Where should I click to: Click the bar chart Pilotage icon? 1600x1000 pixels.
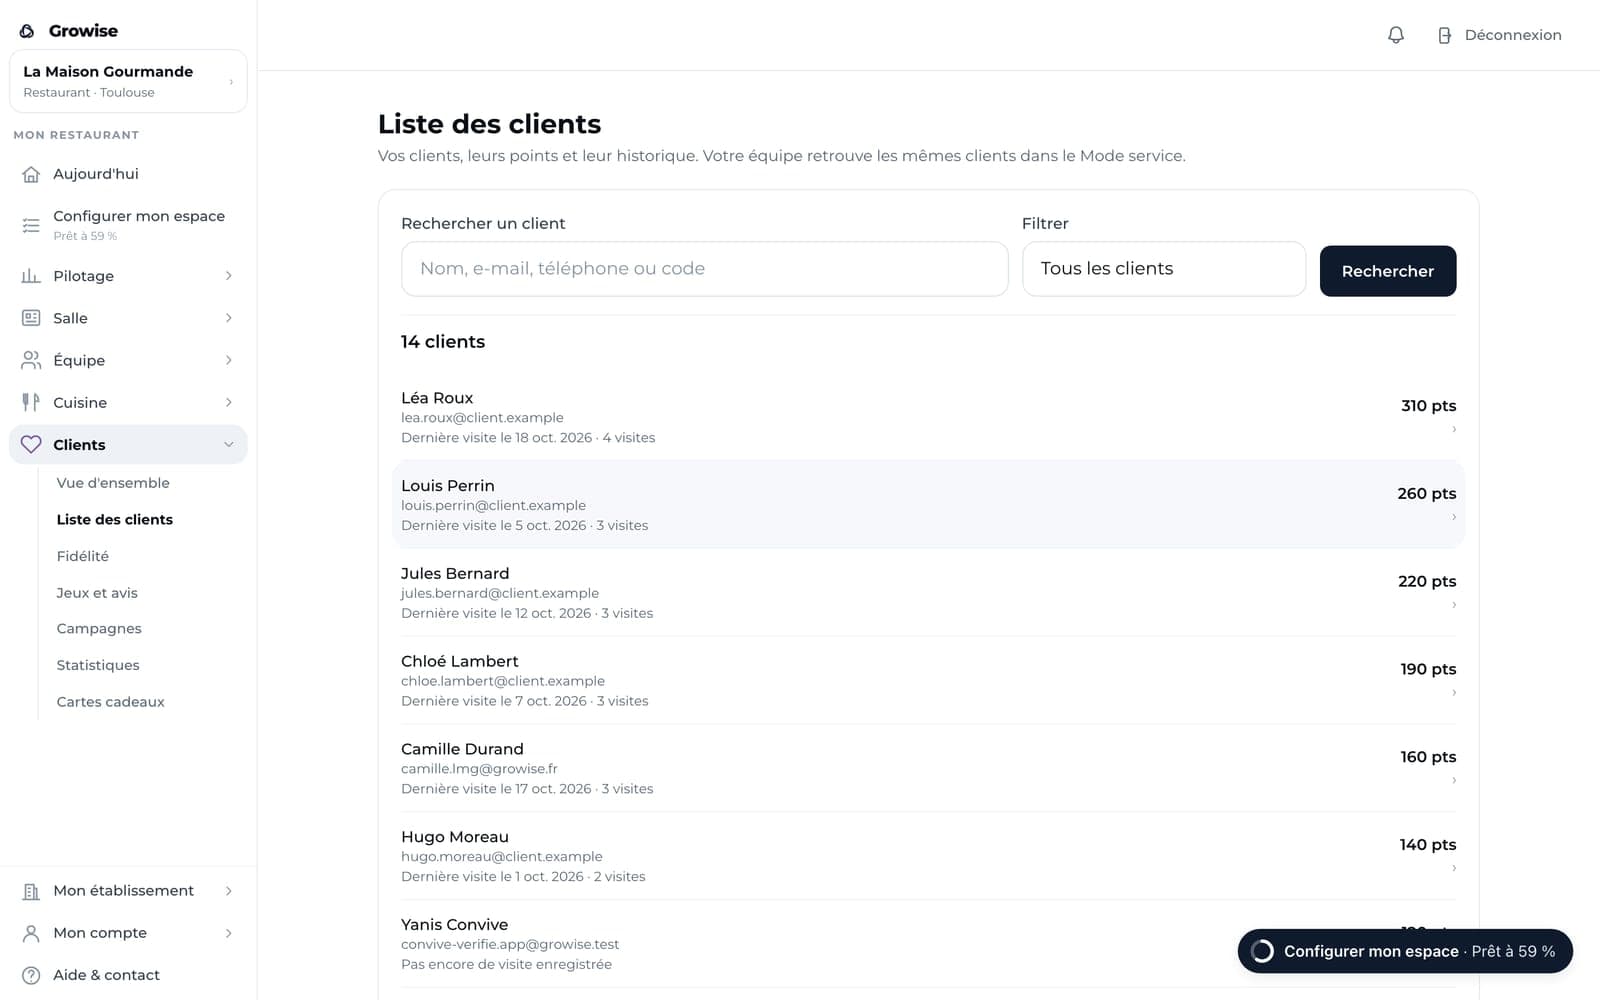pyautogui.click(x=31, y=276)
